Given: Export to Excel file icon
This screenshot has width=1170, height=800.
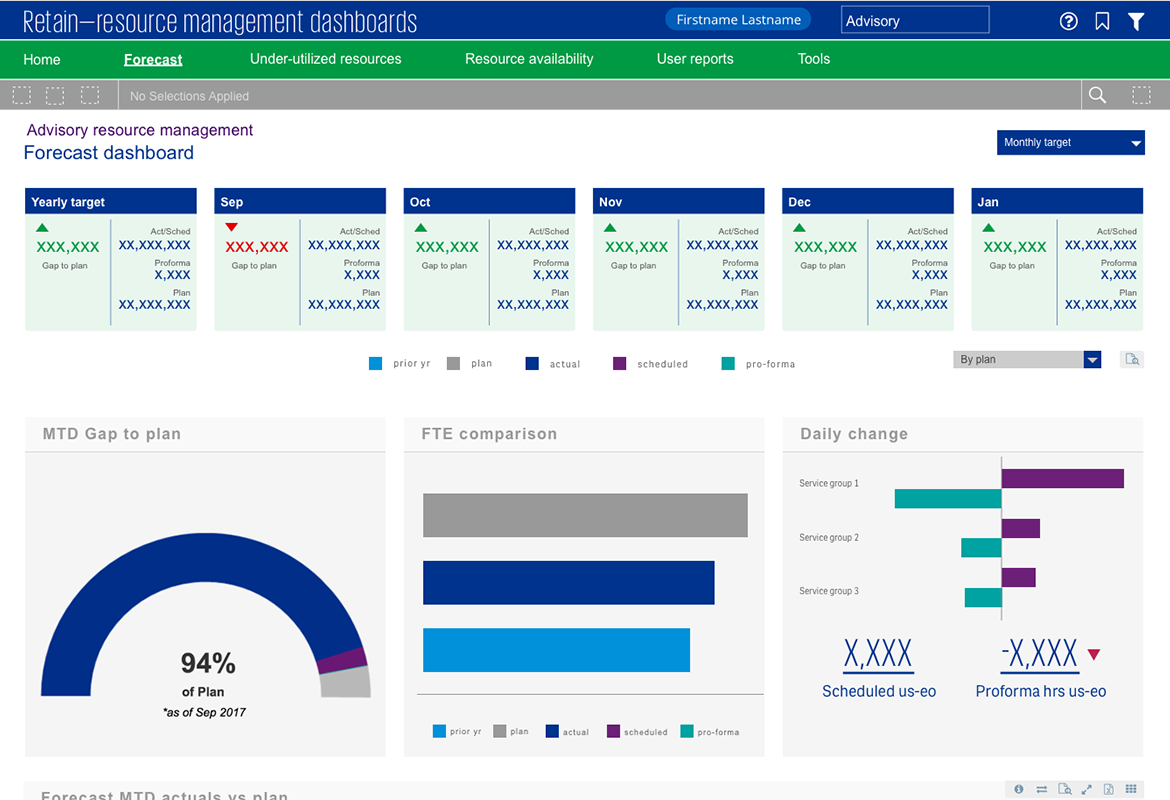Looking at the screenshot, I should 1109,789.
